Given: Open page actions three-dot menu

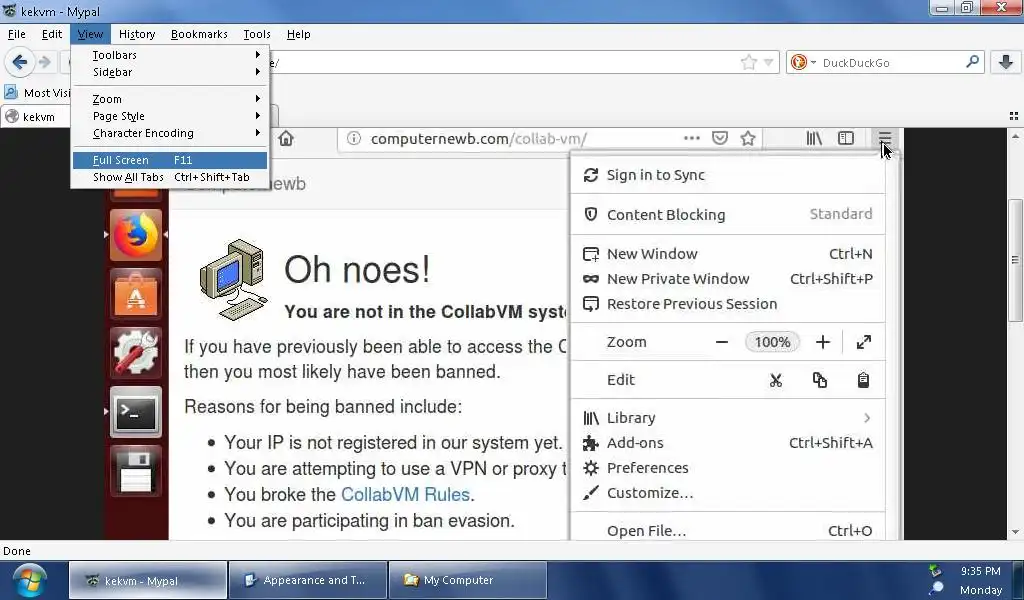Looking at the screenshot, I should click(x=692, y=138).
